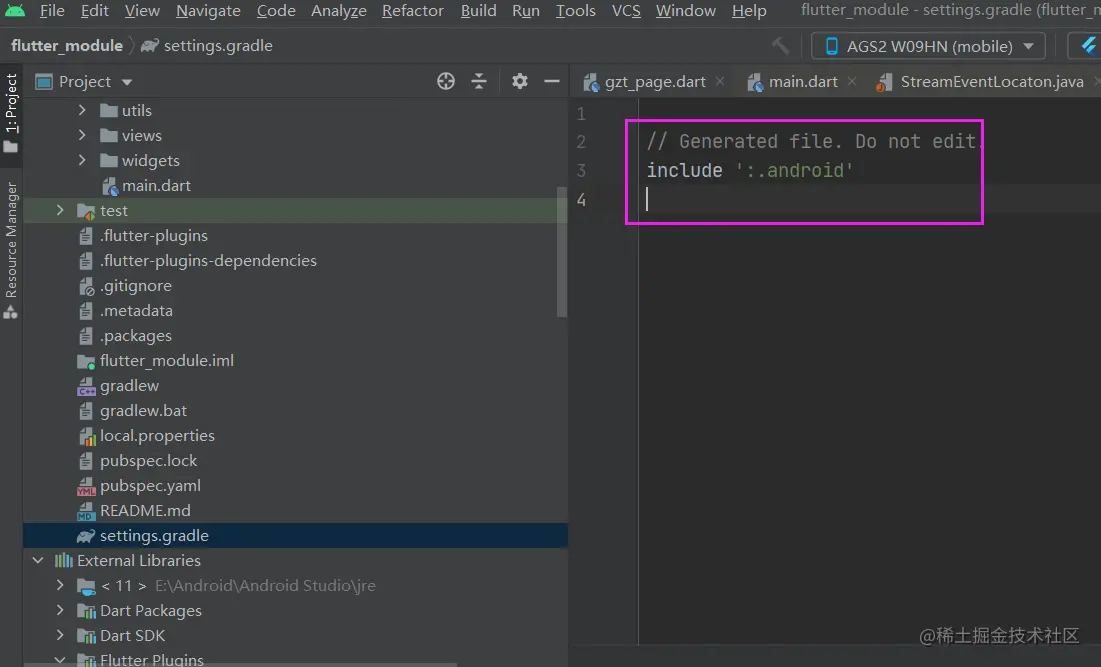Screen dimensions: 1101x667
Task: Click the utils folder icon
Action: tap(108, 110)
